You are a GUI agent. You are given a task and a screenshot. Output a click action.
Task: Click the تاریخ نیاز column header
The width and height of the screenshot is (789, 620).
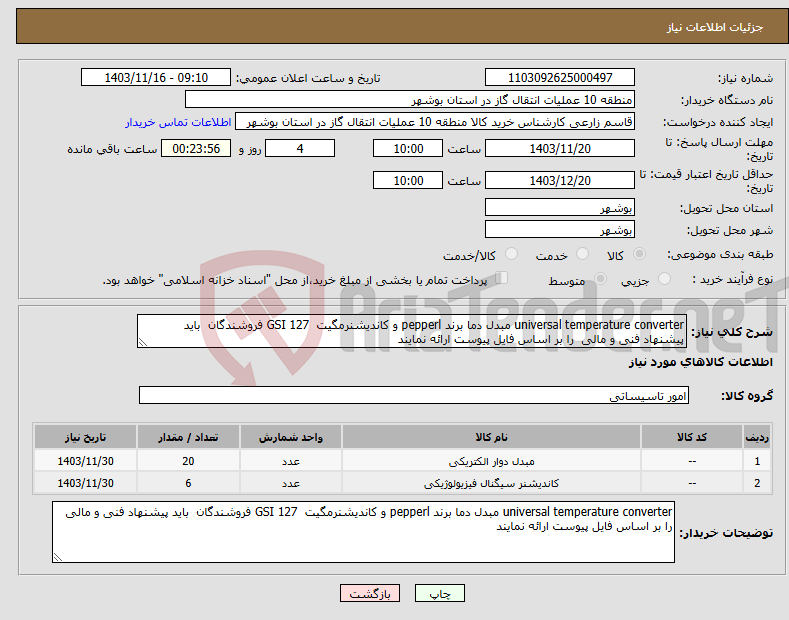point(85,437)
